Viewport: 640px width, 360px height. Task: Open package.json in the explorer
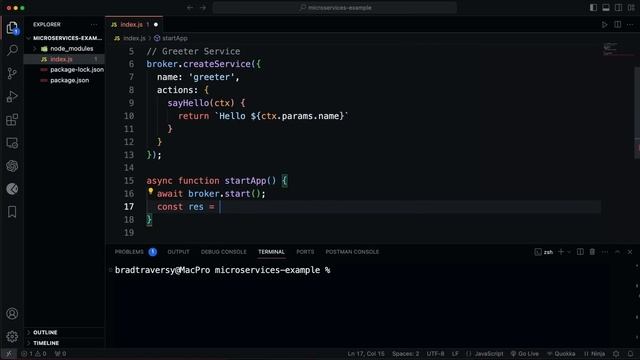click(x=64, y=80)
